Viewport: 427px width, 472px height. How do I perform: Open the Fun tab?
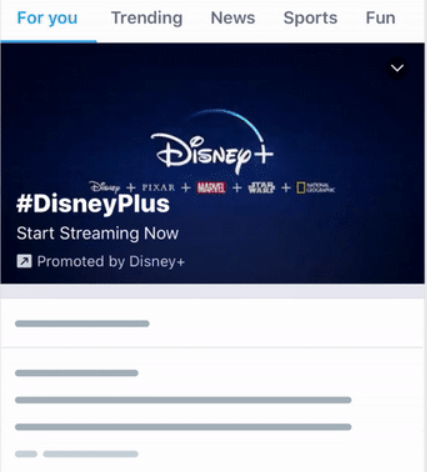pos(380,18)
